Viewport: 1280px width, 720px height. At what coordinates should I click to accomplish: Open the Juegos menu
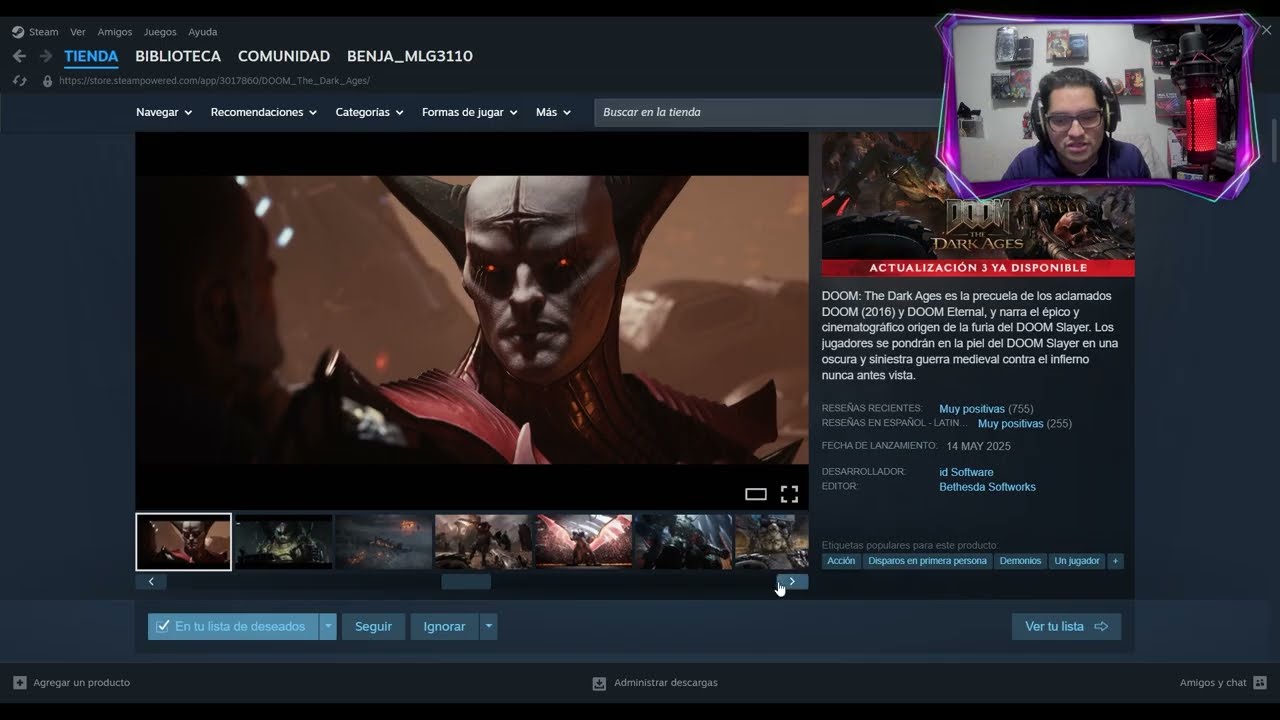pyautogui.click(x=160, y=32)
